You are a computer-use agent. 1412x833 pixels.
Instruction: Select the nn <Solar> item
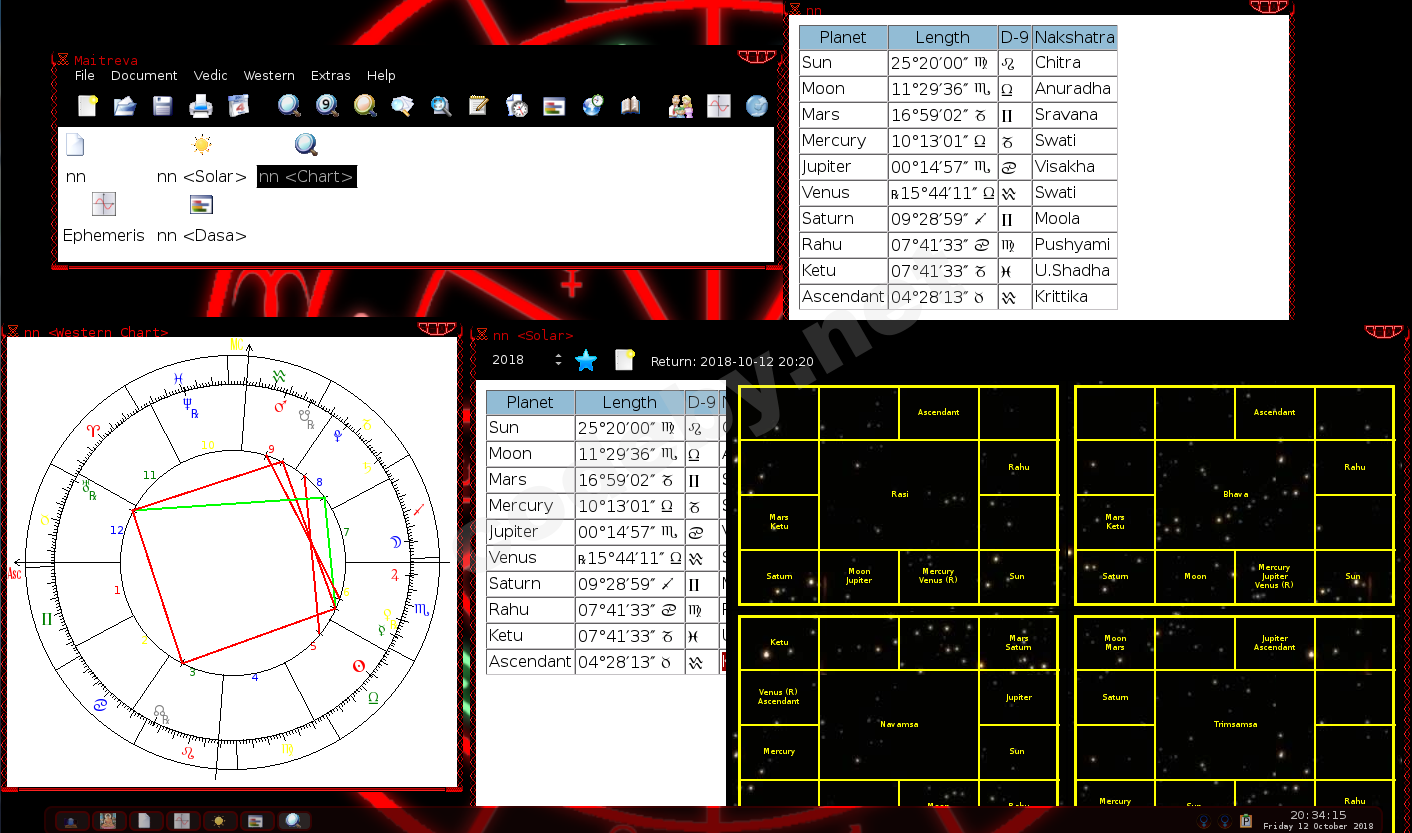[x=202, y=177]
